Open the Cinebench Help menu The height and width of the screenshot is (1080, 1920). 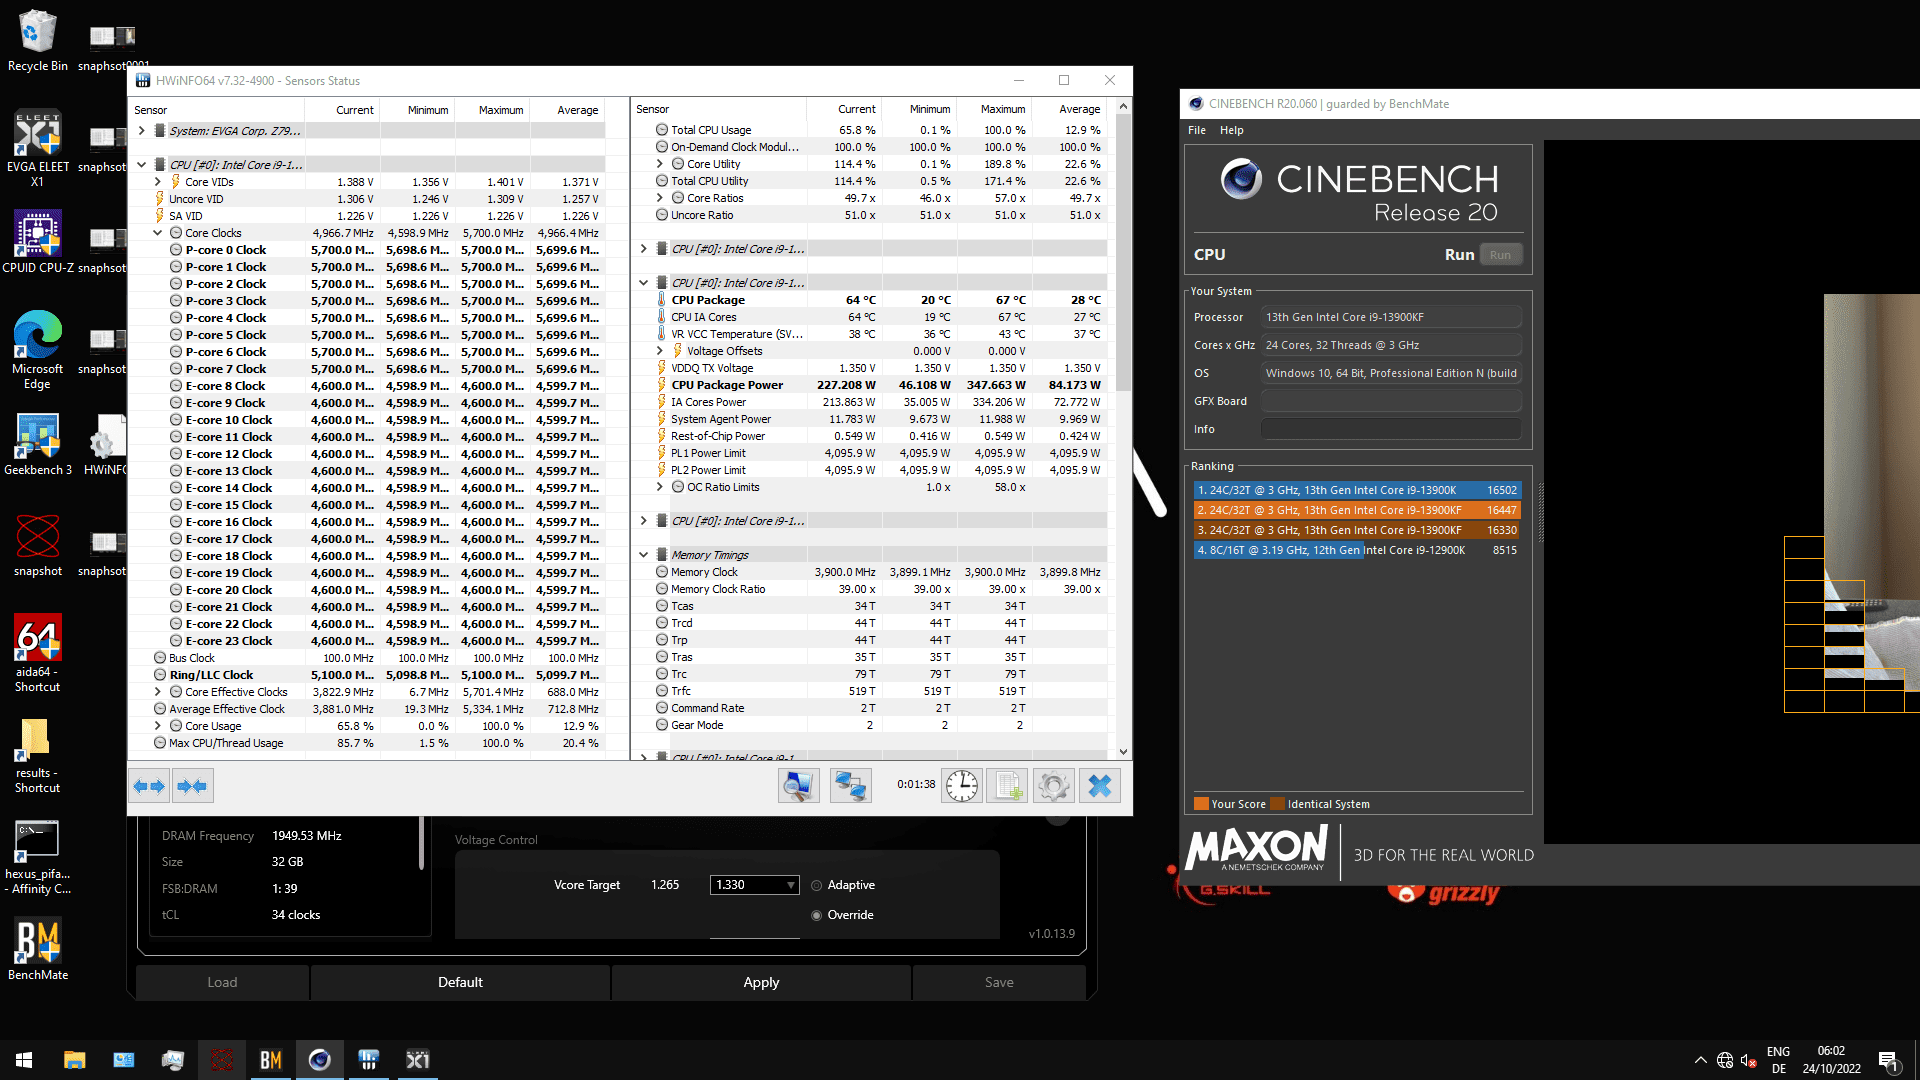coord(1231,130)
